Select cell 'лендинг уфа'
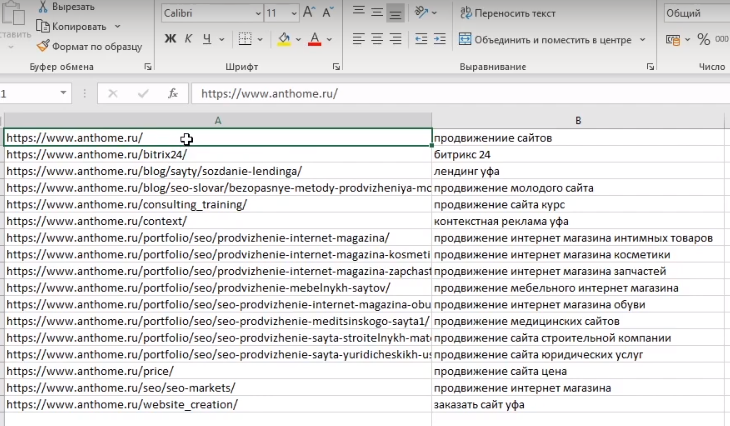 coord(578,171)
